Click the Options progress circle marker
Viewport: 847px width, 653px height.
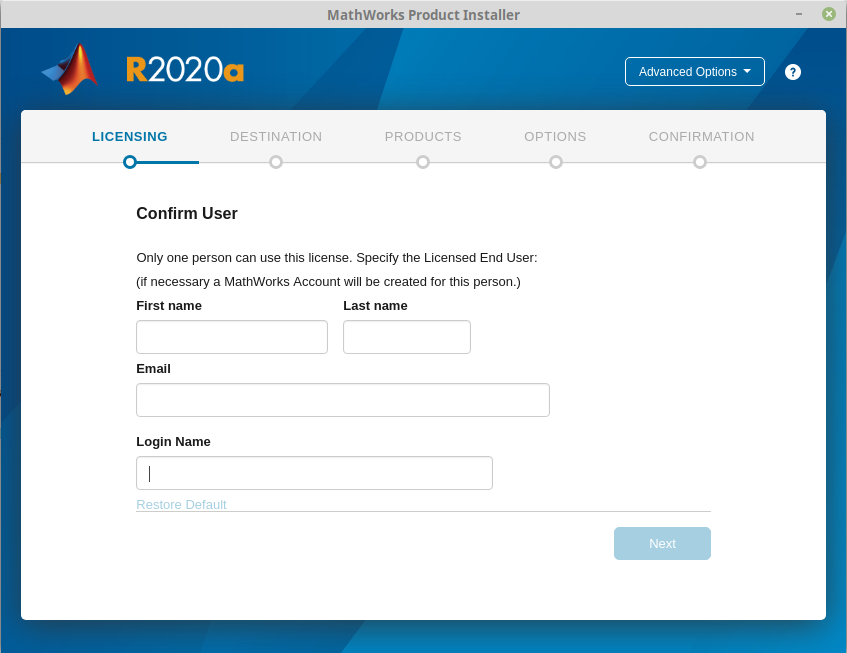point(556,162)
